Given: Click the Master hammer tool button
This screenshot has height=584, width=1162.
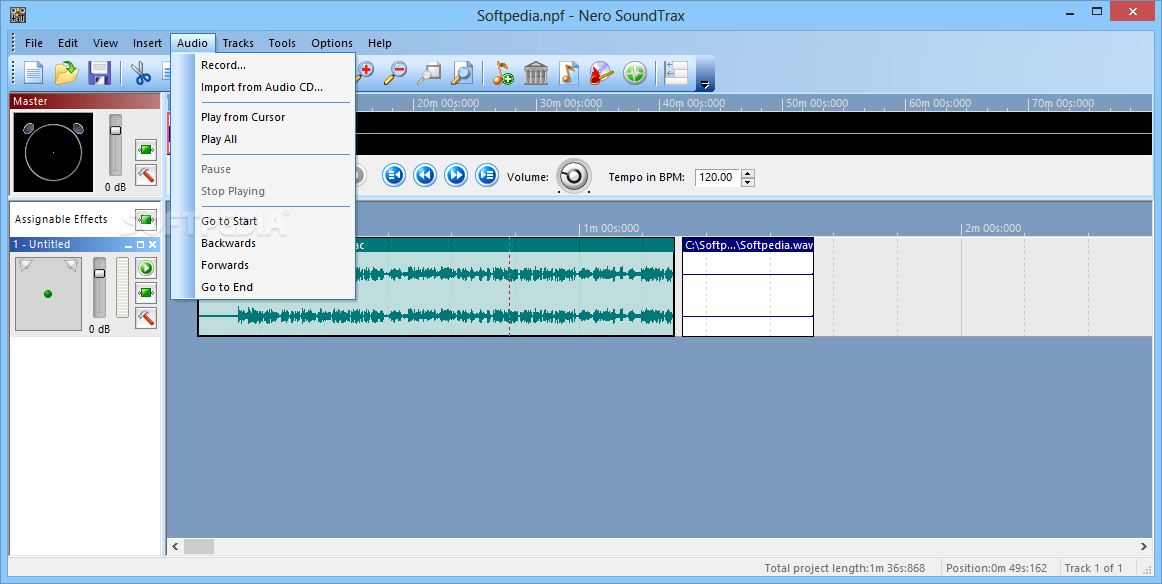Looking at the screenshot, I should pos(146,175).
